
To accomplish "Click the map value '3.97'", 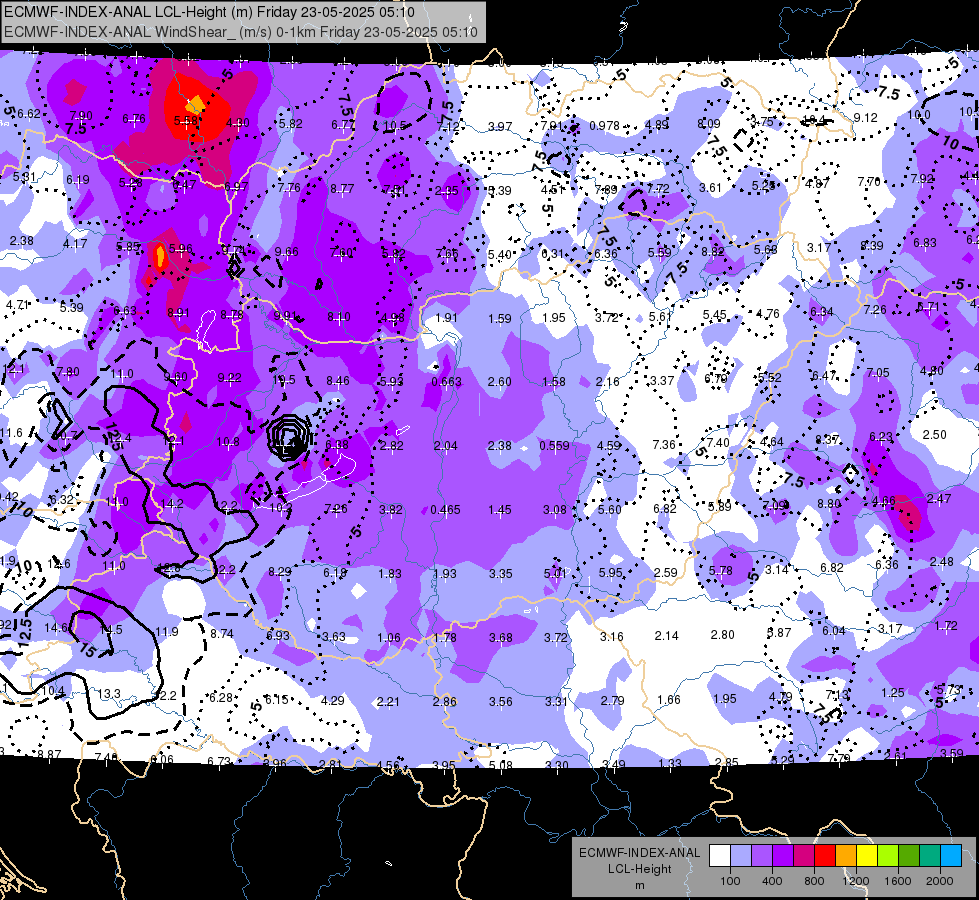I will click(500, 126).
